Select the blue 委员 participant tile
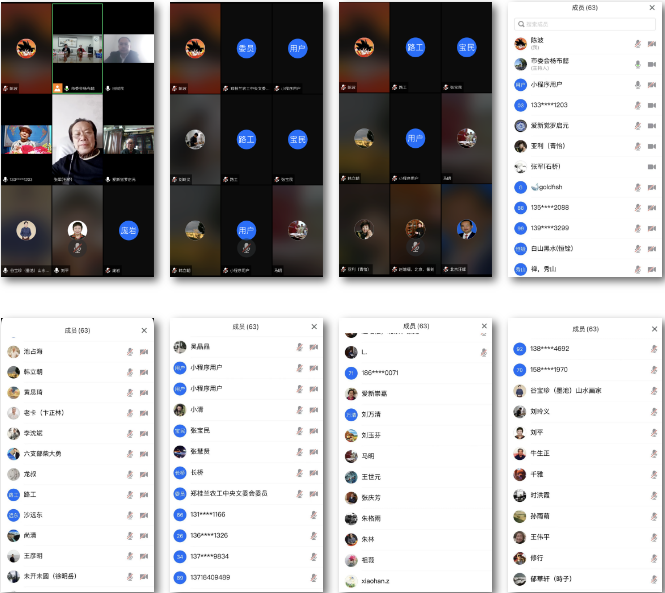The width and height of the screenshot is (665, 593). [246, 47]
